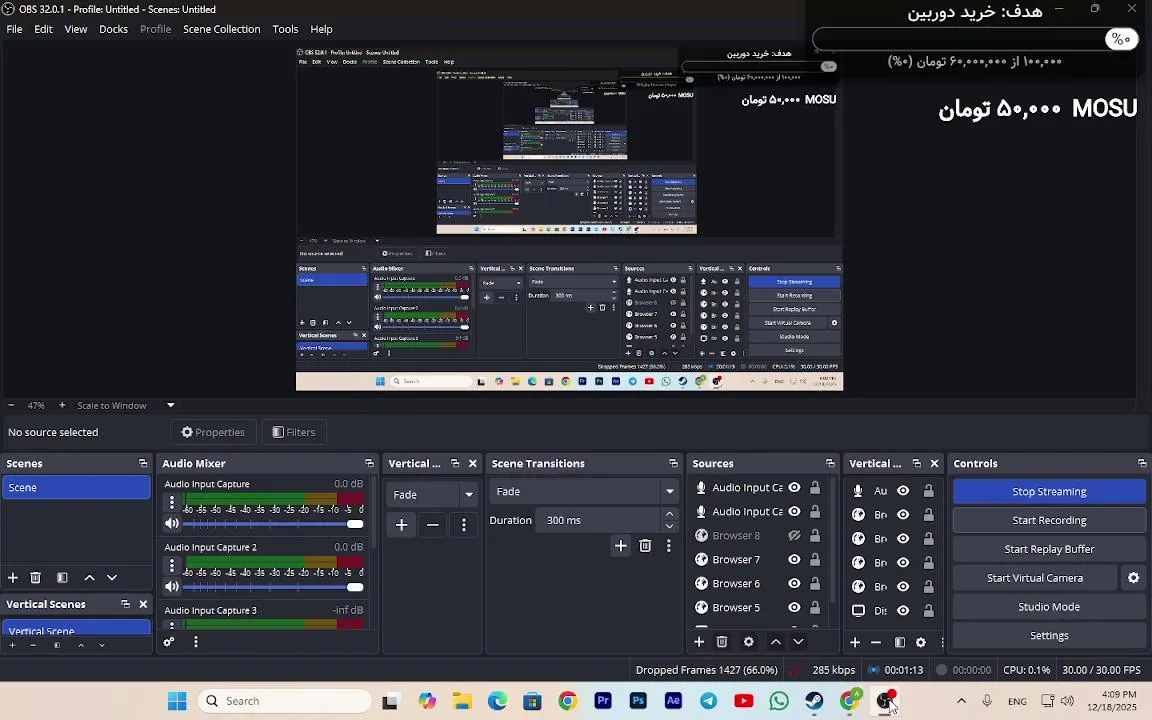
Task: Open advanced audio properties gear in Audio Mixer
Action: click(169, 641)
